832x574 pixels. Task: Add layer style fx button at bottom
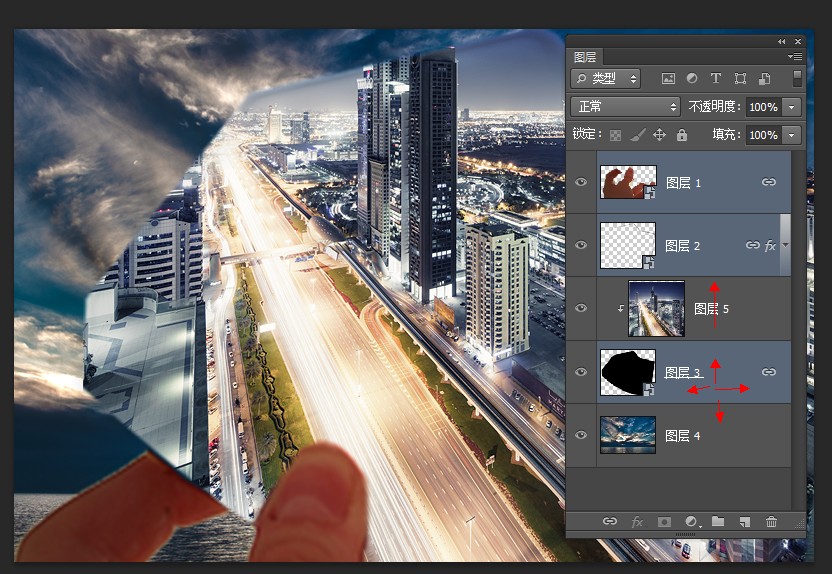tap(637, 522)
